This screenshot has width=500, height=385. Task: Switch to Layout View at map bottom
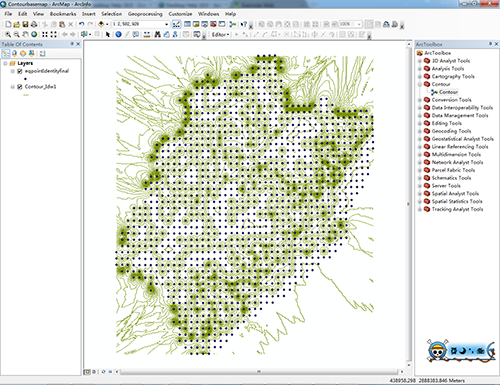pyautogui.click(x=94, y=372)
